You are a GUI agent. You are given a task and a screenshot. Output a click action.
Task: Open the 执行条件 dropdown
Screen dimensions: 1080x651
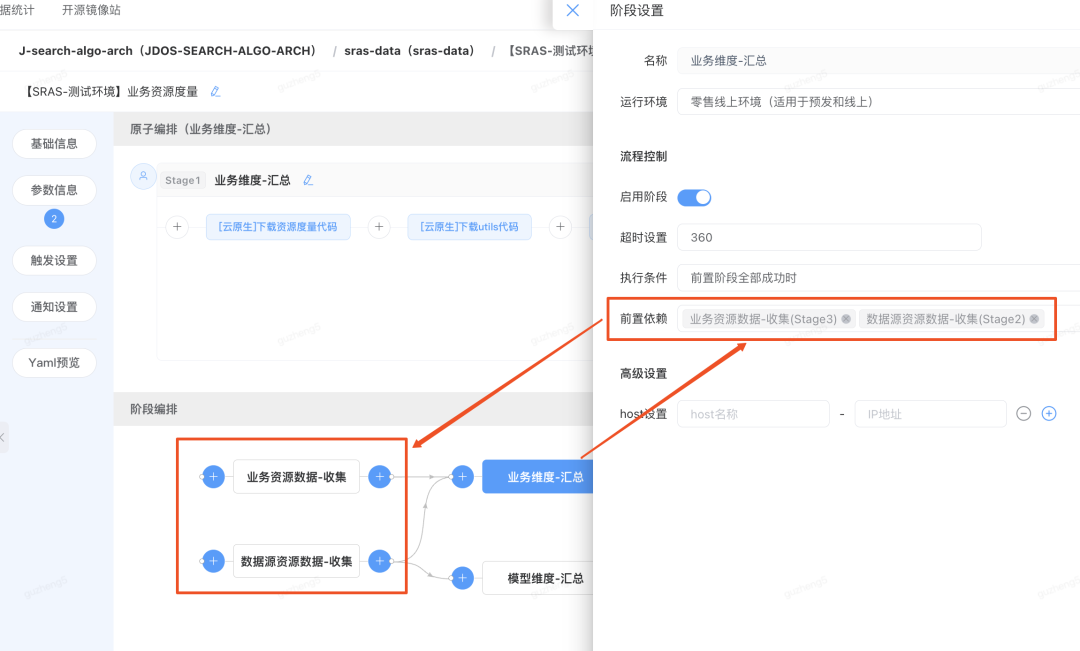click(x=878, y=278)
